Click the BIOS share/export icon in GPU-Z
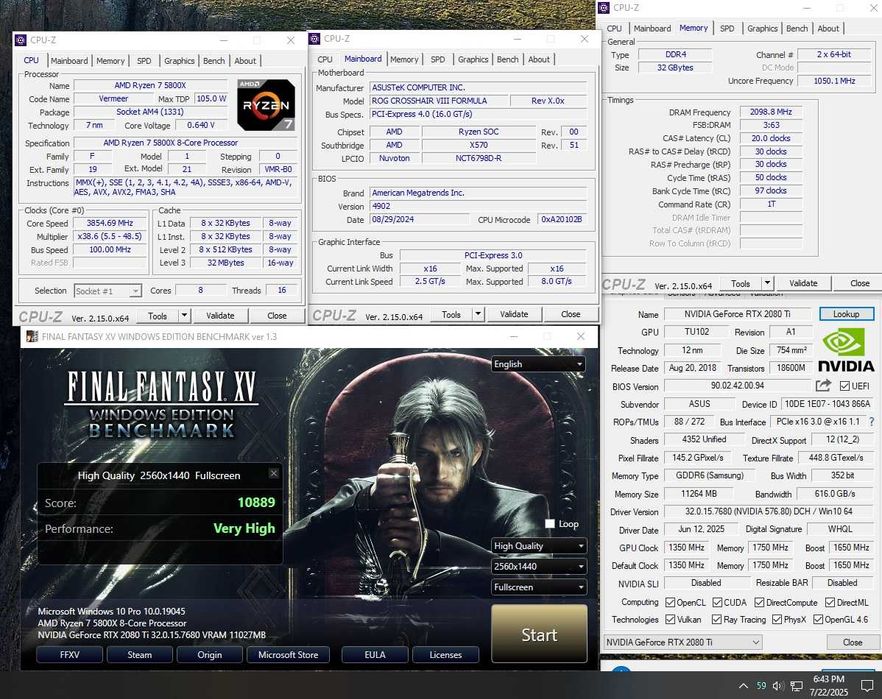The image size is (882, 699). tap(824, 386)
